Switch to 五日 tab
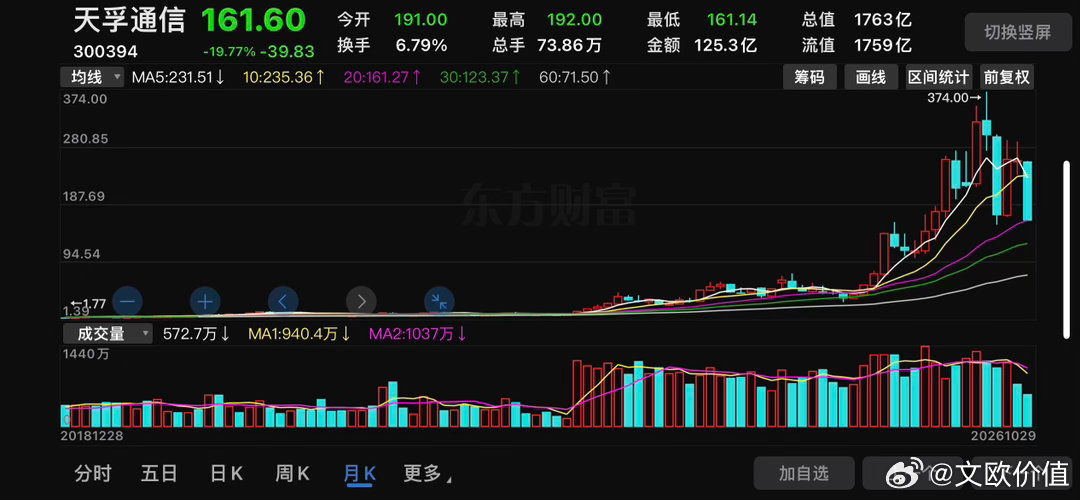The height and width of the screenshot is (500, 1080). pos(159,473)
